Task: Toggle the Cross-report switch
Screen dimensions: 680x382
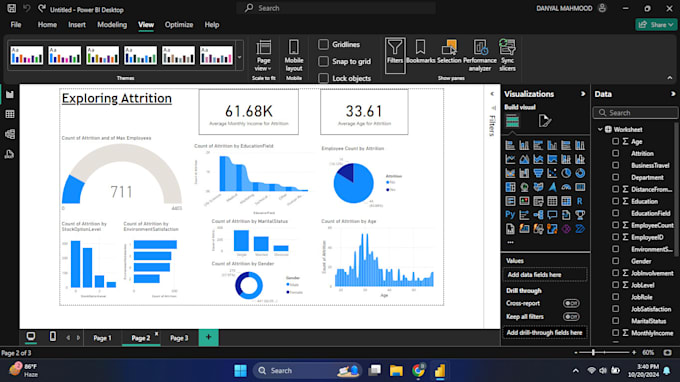Action: pos(571,303)
